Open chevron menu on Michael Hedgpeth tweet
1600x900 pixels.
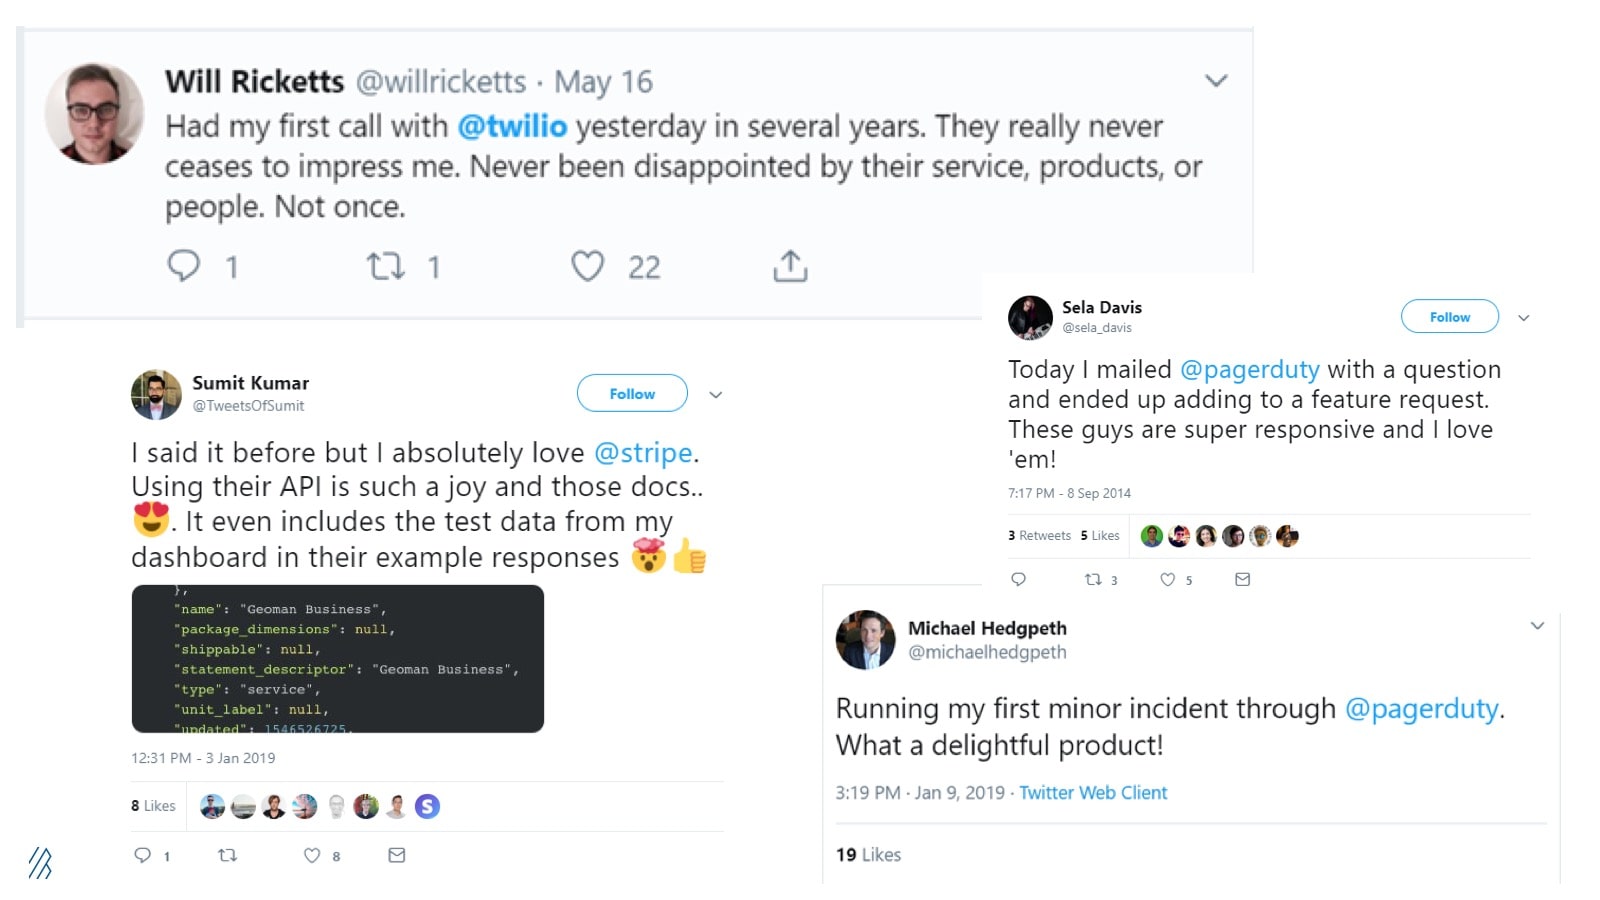[x=1537, y=626]
